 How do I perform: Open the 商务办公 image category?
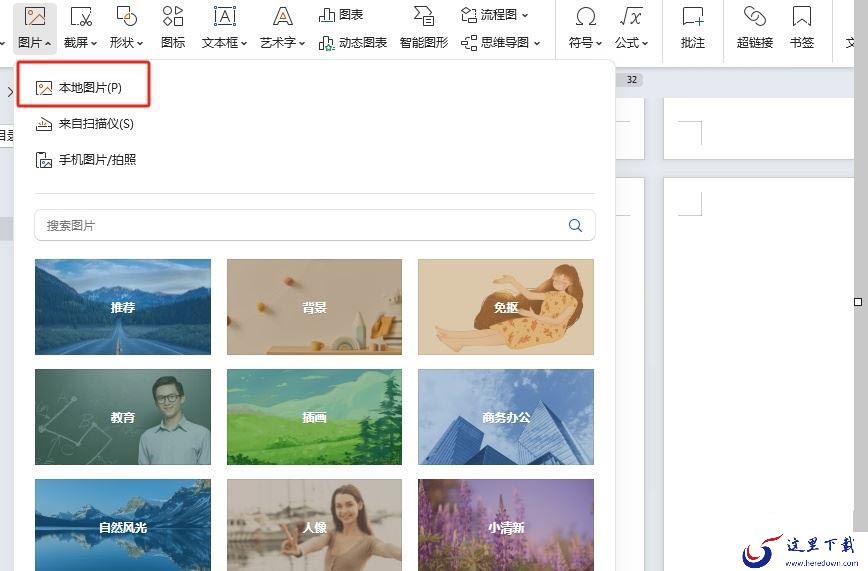pyautogui.click(x=506, y=417)
